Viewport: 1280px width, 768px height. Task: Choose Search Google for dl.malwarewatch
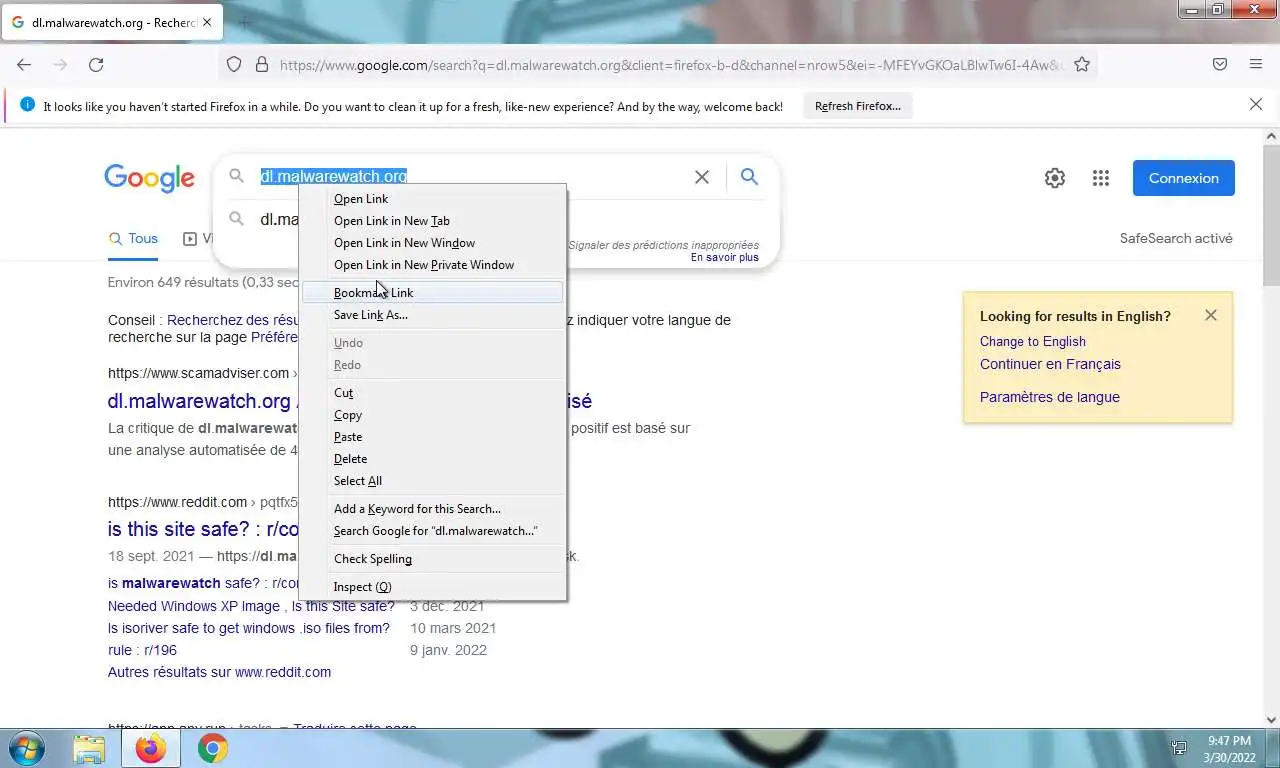[x=433, y=531]
